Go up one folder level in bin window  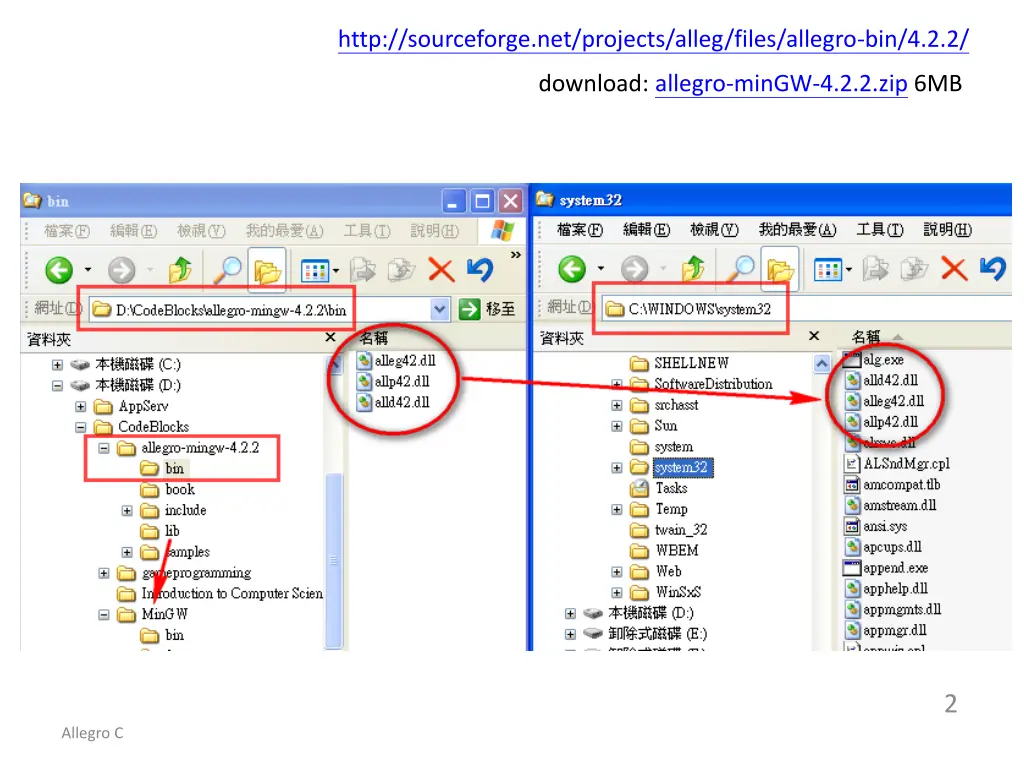click(x=181, y=270)
